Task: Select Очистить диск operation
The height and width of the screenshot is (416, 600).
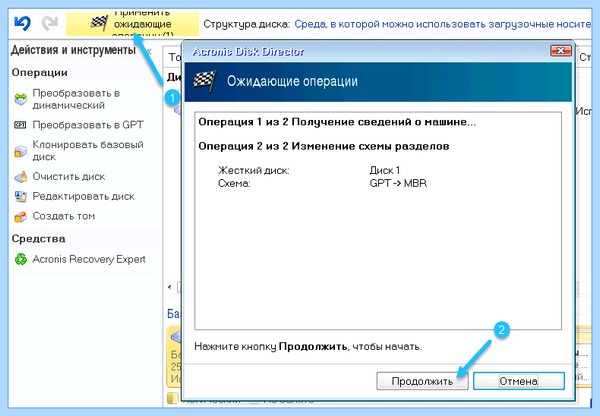Action: tap(68, 177)
